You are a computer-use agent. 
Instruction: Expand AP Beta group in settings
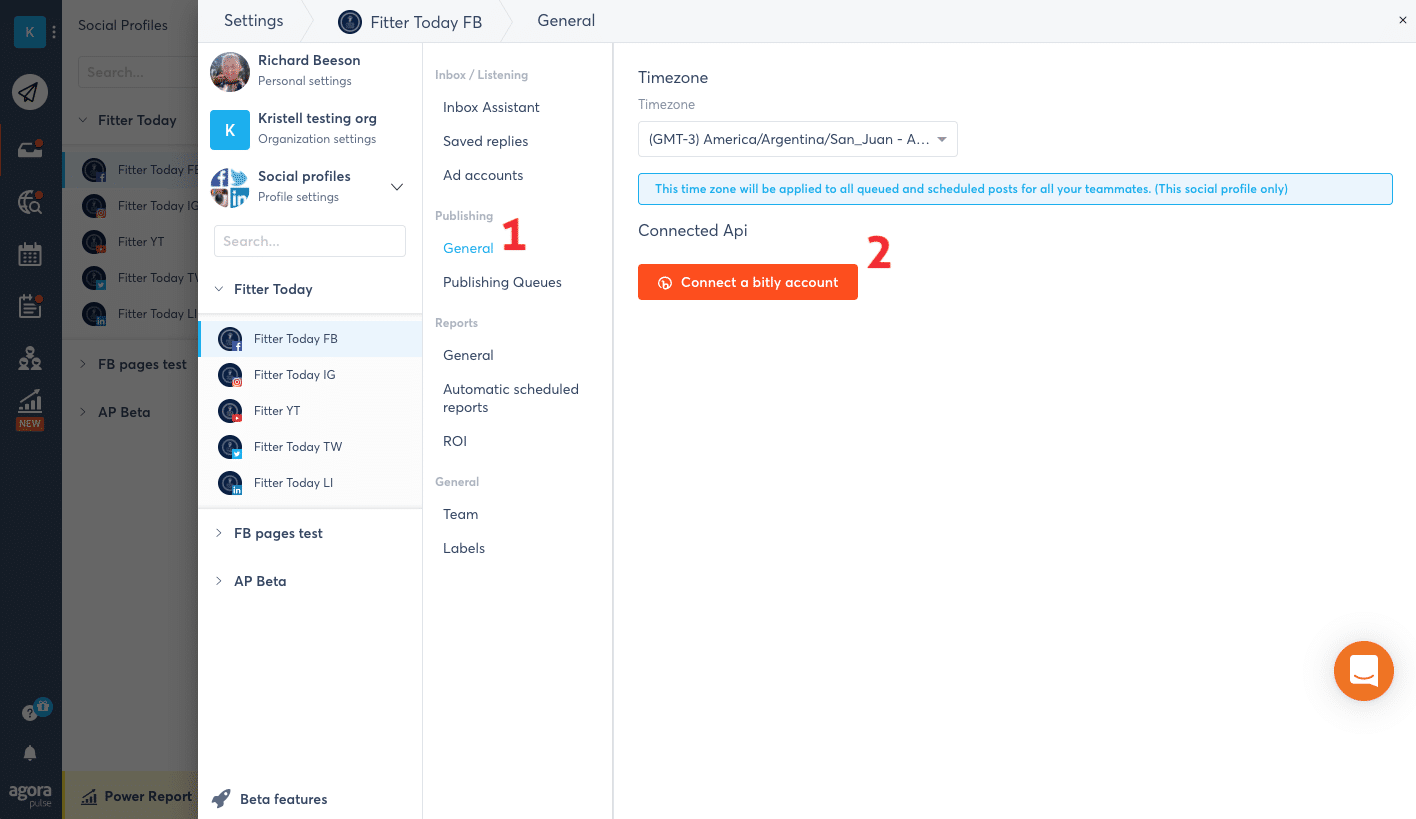tap(219, 581)
